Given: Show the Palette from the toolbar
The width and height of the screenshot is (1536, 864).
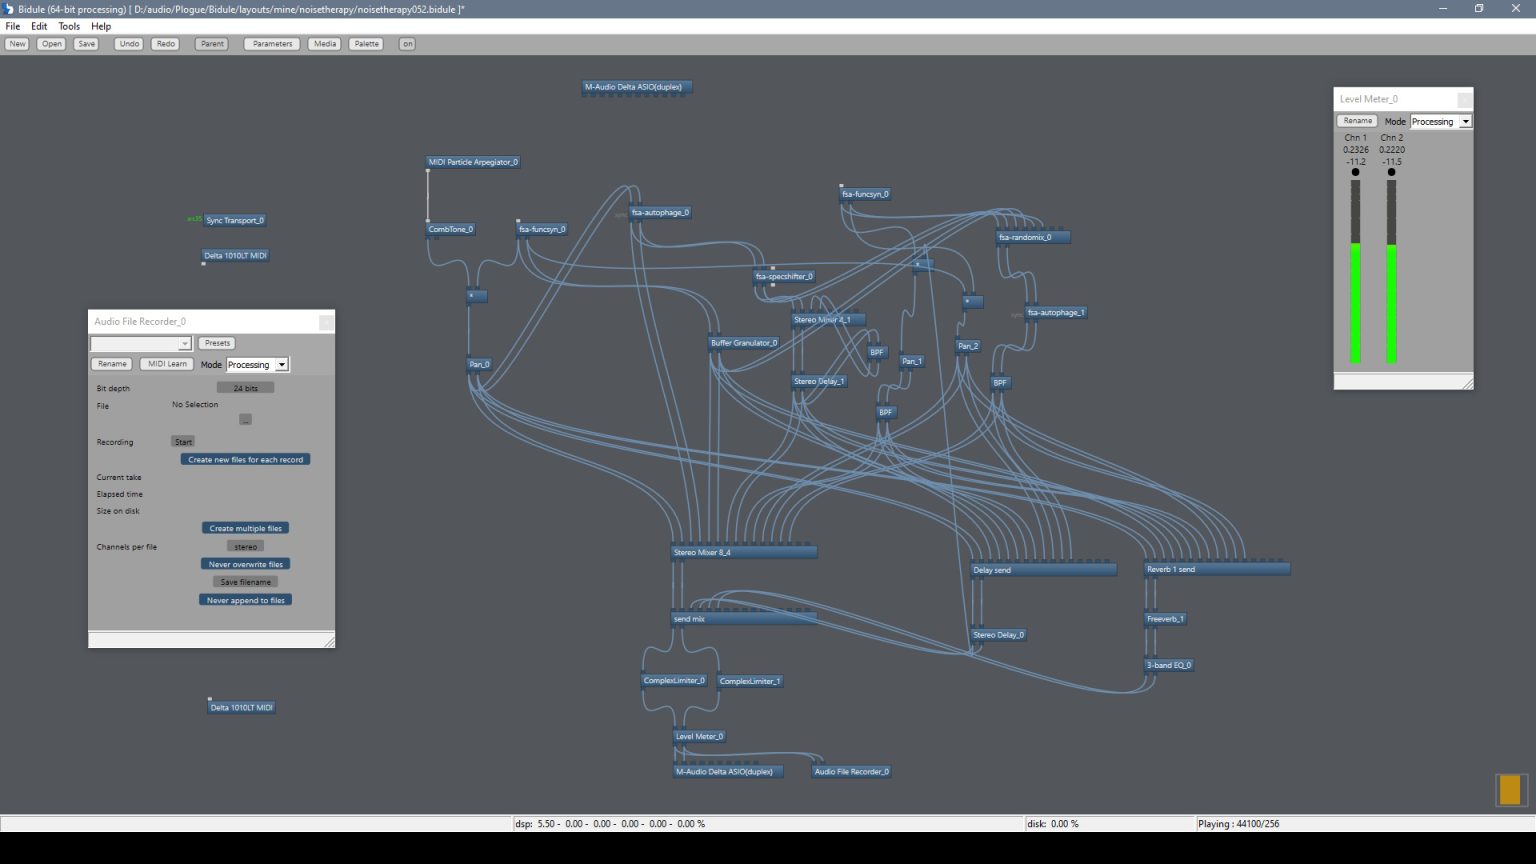Looking at the screenshot, I should coord(366,44).
